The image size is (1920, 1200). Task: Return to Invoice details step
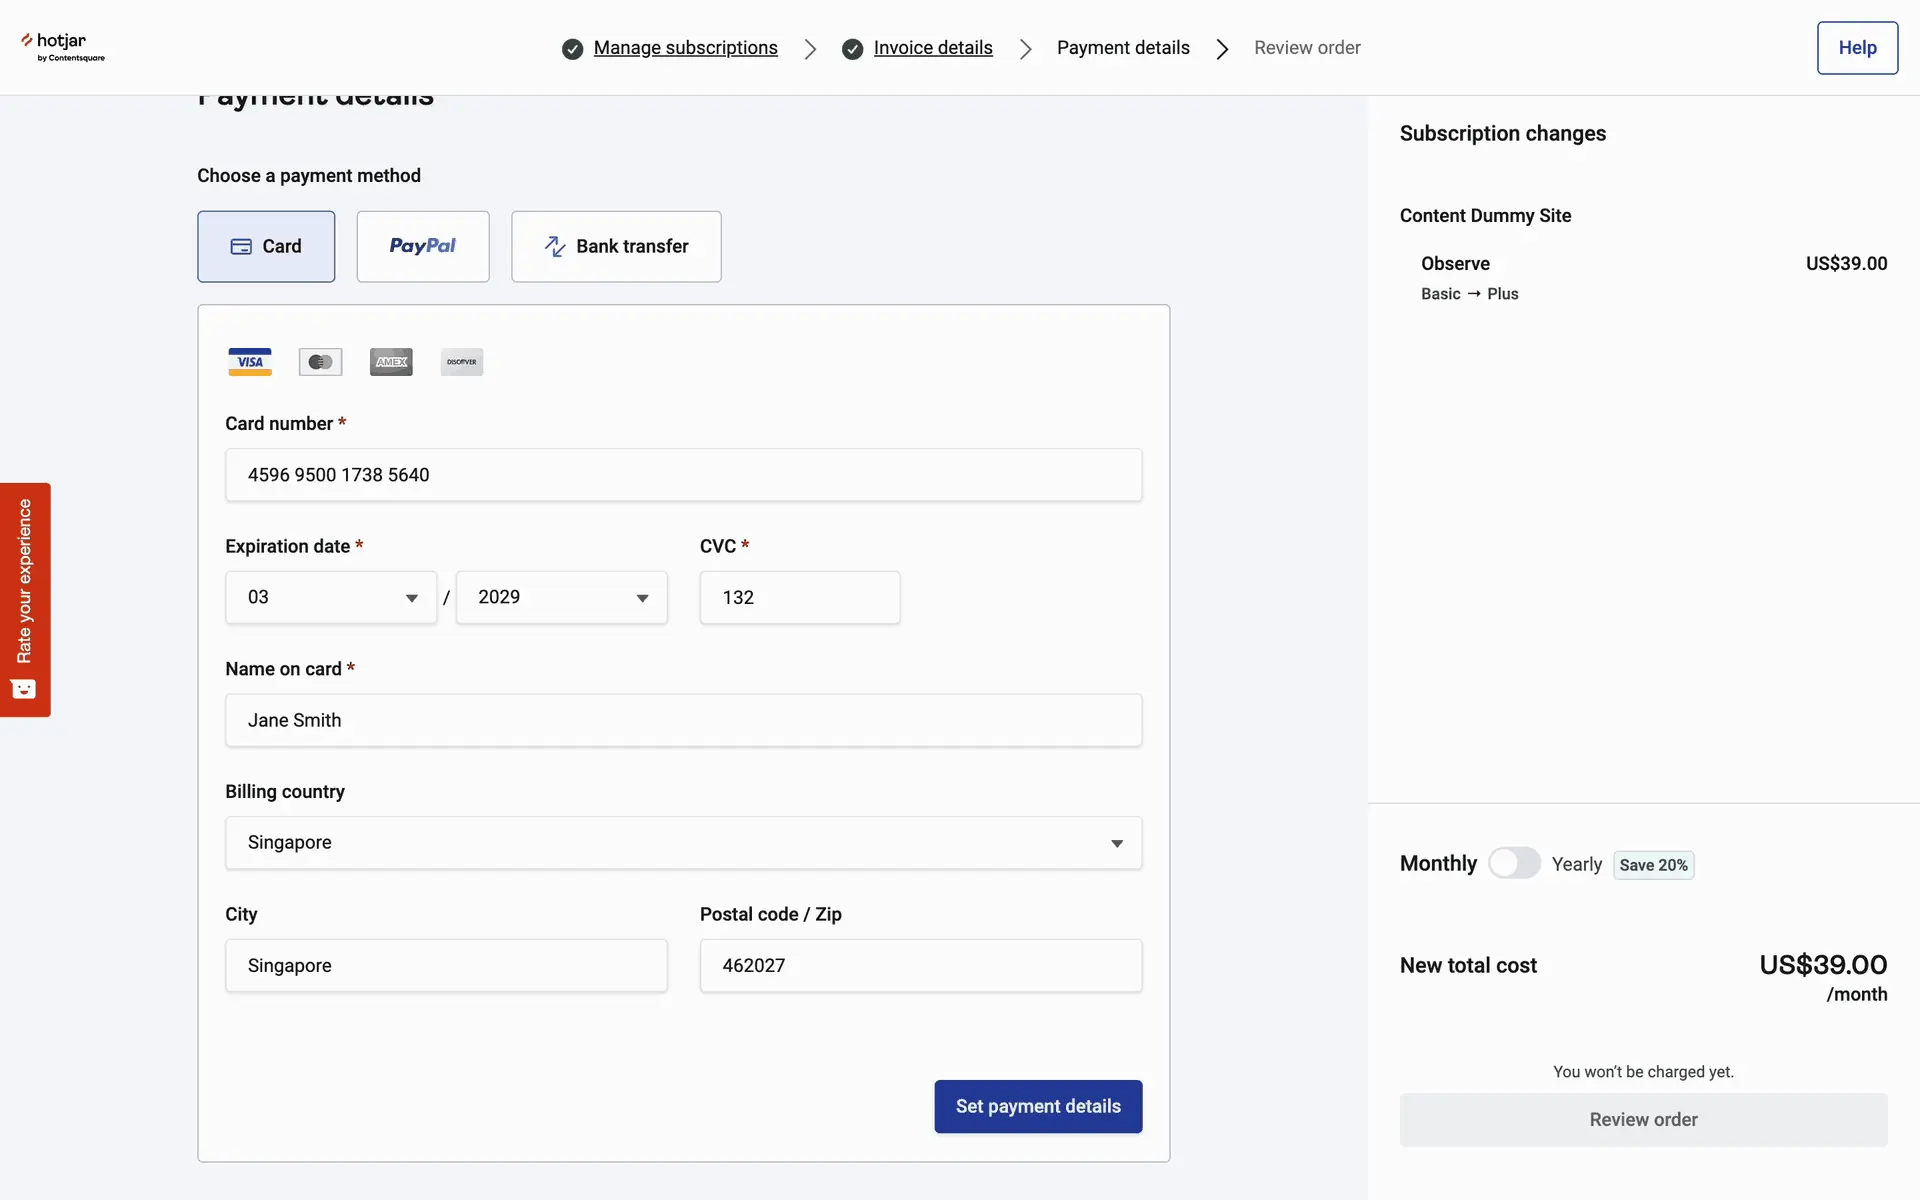932,48
